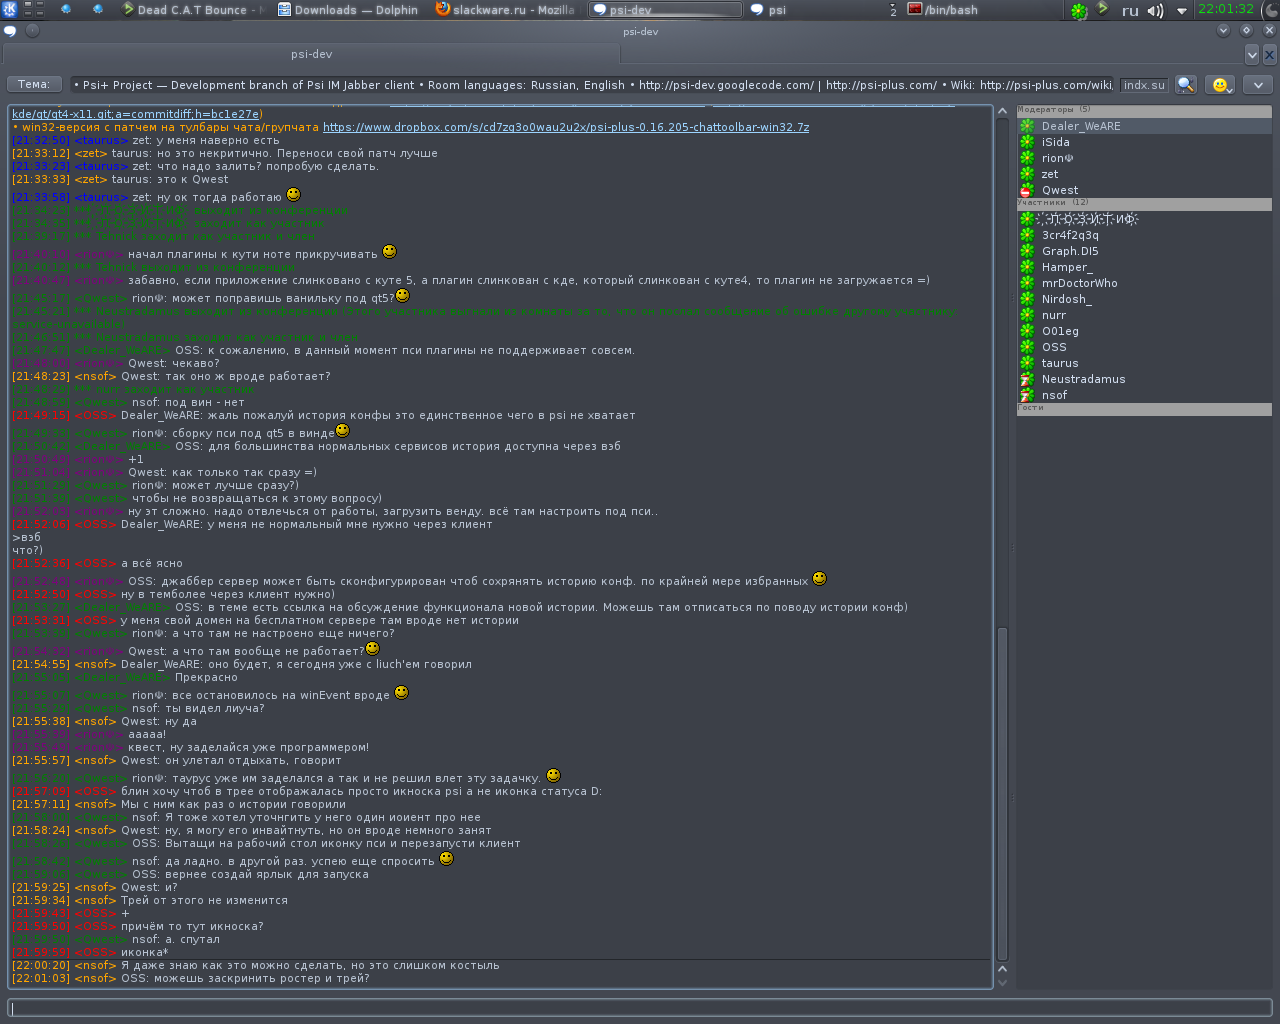Select the psi-dev tab
Image resolution: width=1280 pixels, height=1024 pixels.
coord(311,54)
